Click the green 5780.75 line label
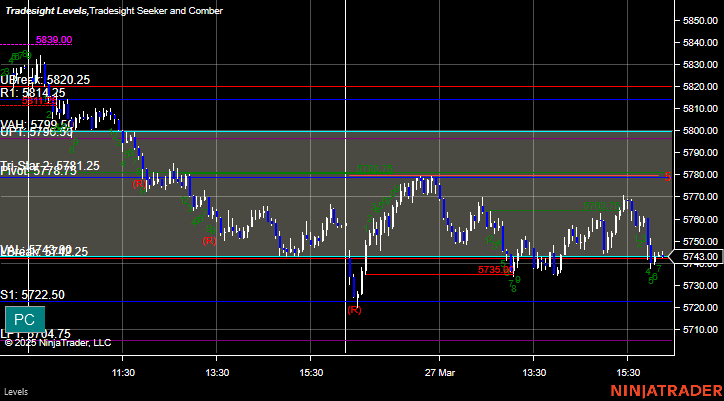 point(375,169)
